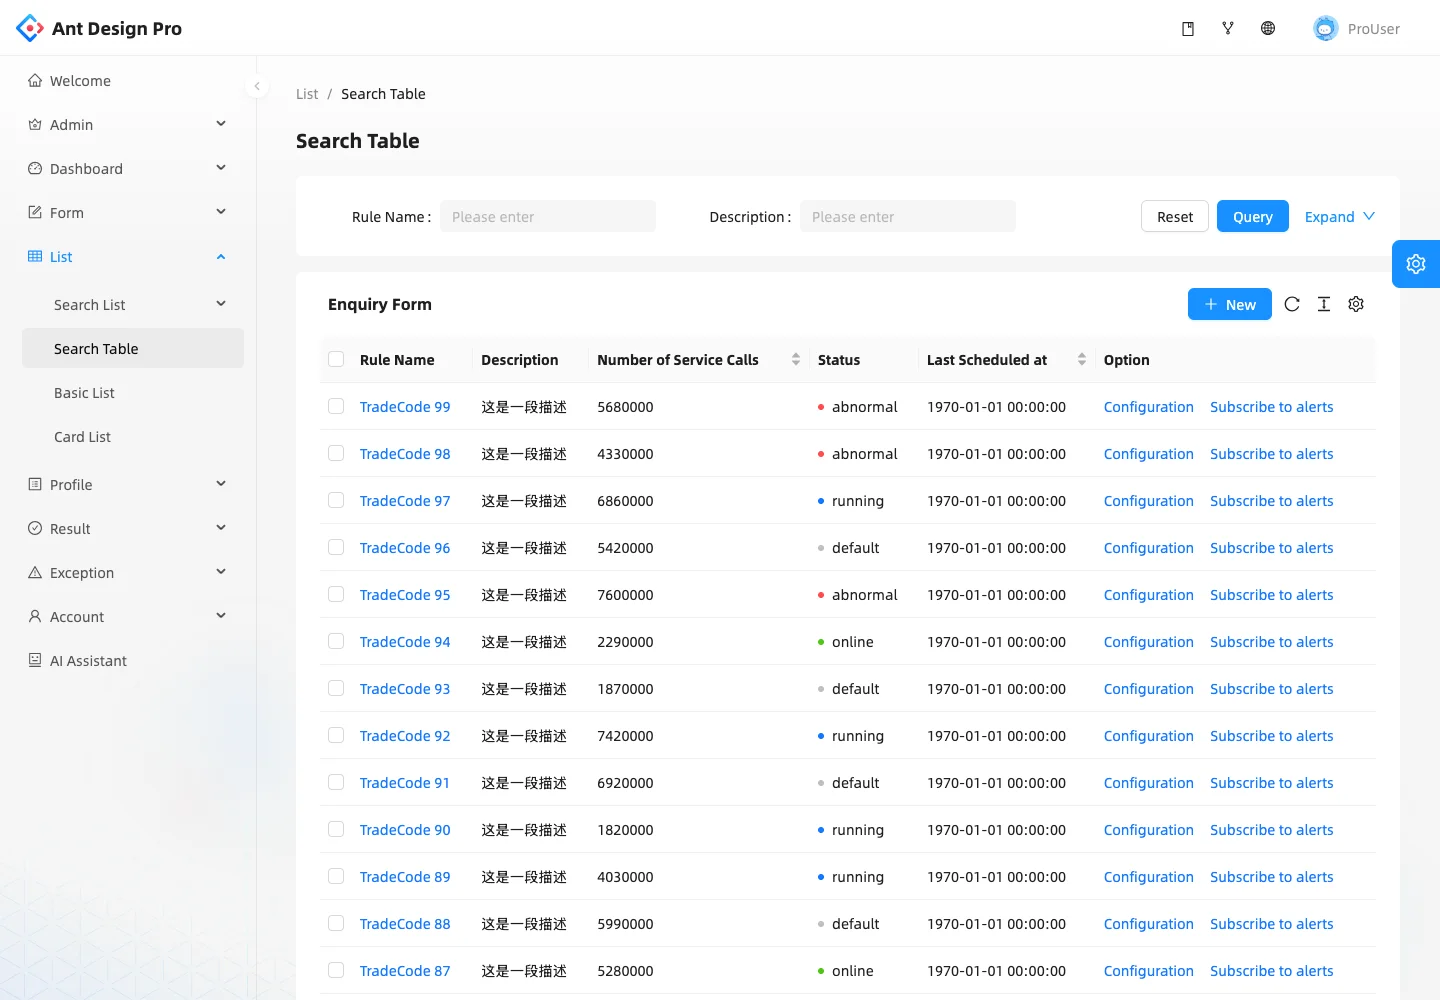Image resolution: width=1440 pixels, height=1000 pixels.
Task: Open the language globe icon
Action: point(1268,29)
